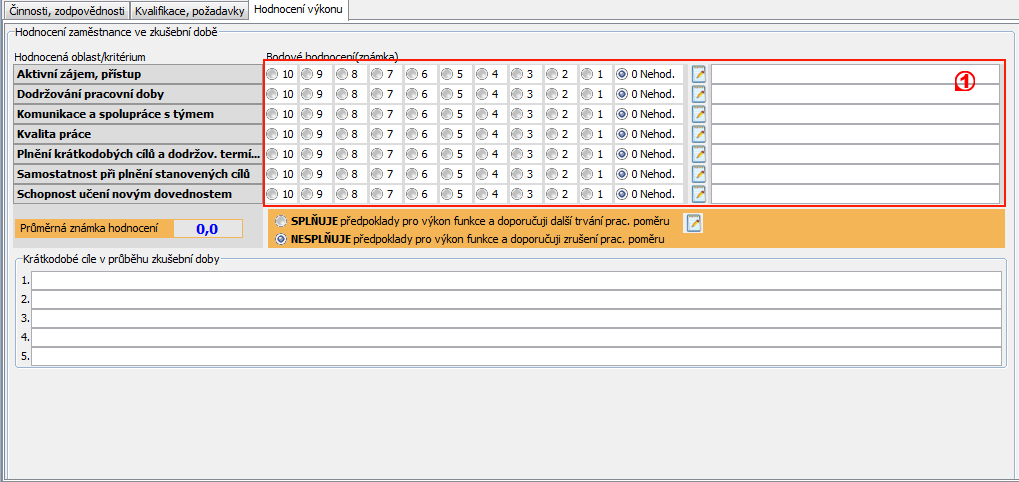Click edit icon in Samostatnost při plnění row
This screenshot has width=1019, height=482.
[699, 174]
